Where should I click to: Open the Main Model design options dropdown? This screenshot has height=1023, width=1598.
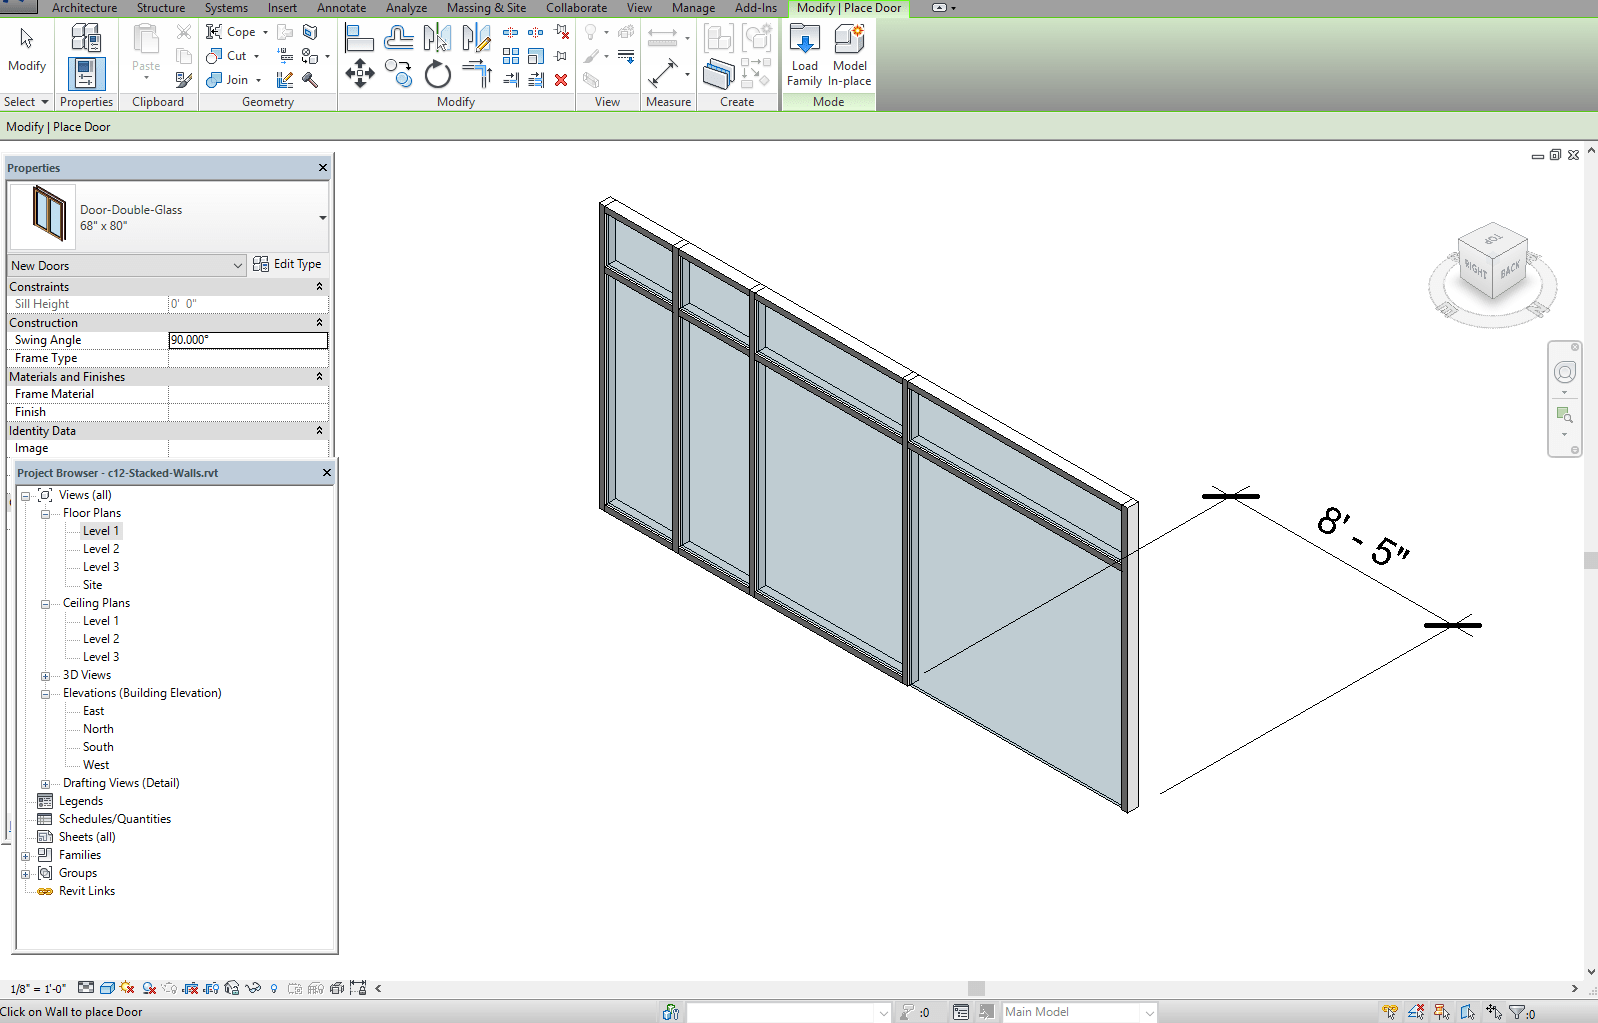point(1079,1012)
